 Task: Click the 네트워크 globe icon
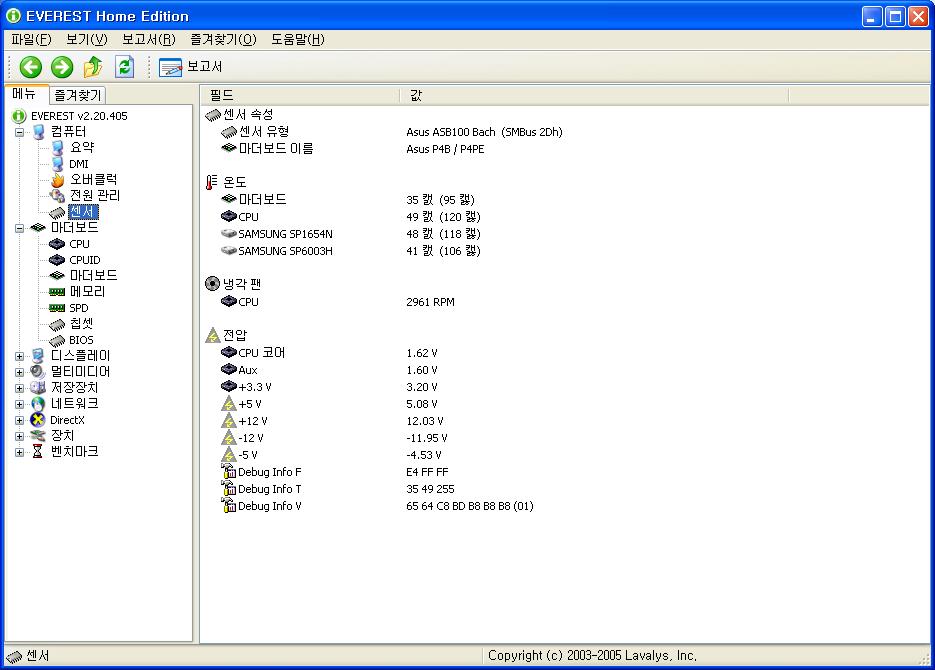(x=38, y=404)
